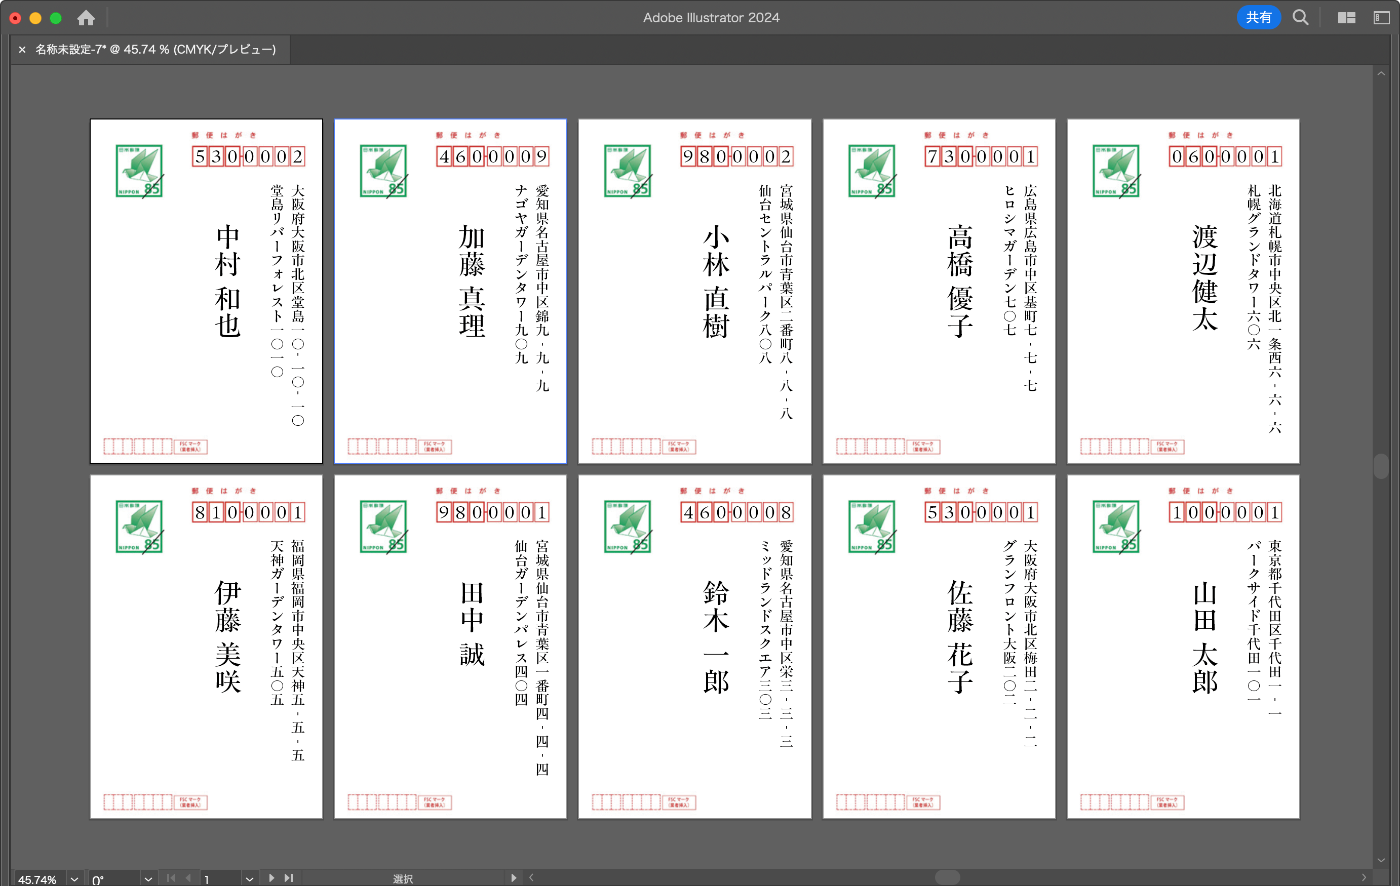Select the address line 仙台ガーデンパレス
This screenshot has width=1400, height=886.
(x=521, y=602)
